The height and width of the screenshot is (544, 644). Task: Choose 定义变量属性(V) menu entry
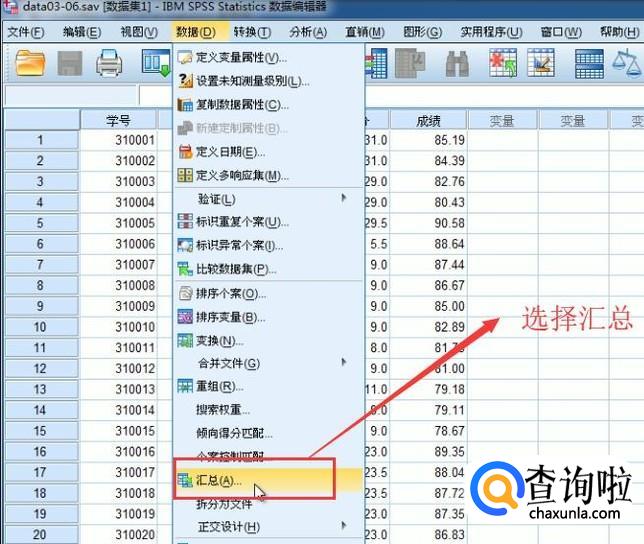[x=269, y=57]
